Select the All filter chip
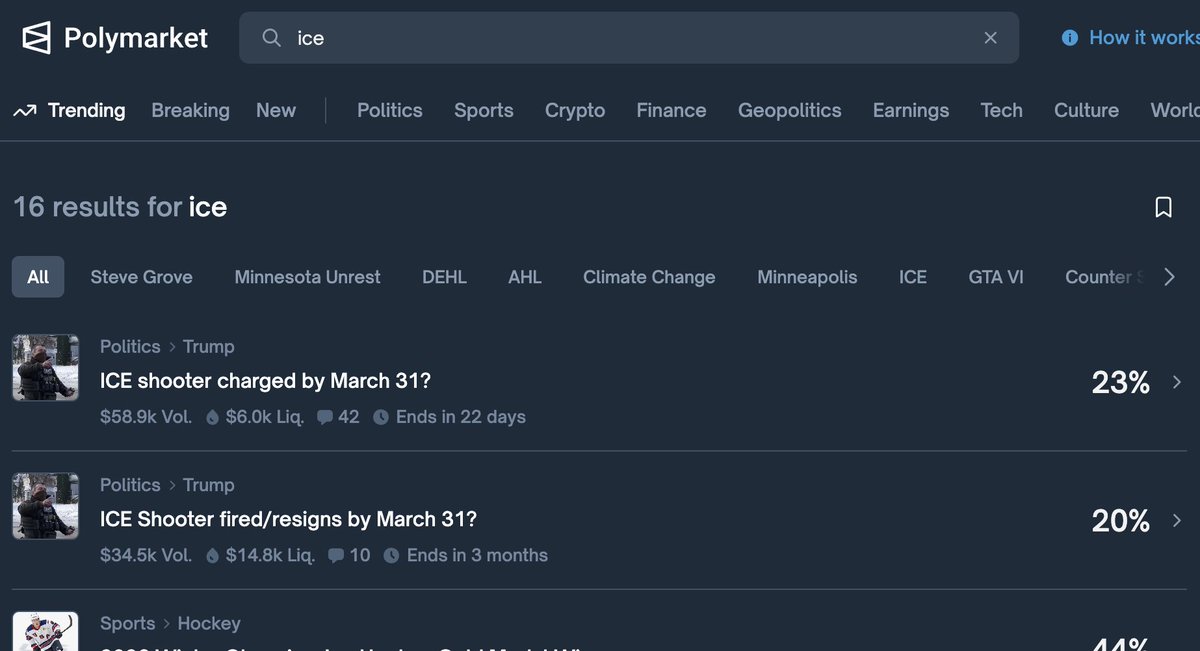This screenshot has height=651, width=1200. coord(38,277)
